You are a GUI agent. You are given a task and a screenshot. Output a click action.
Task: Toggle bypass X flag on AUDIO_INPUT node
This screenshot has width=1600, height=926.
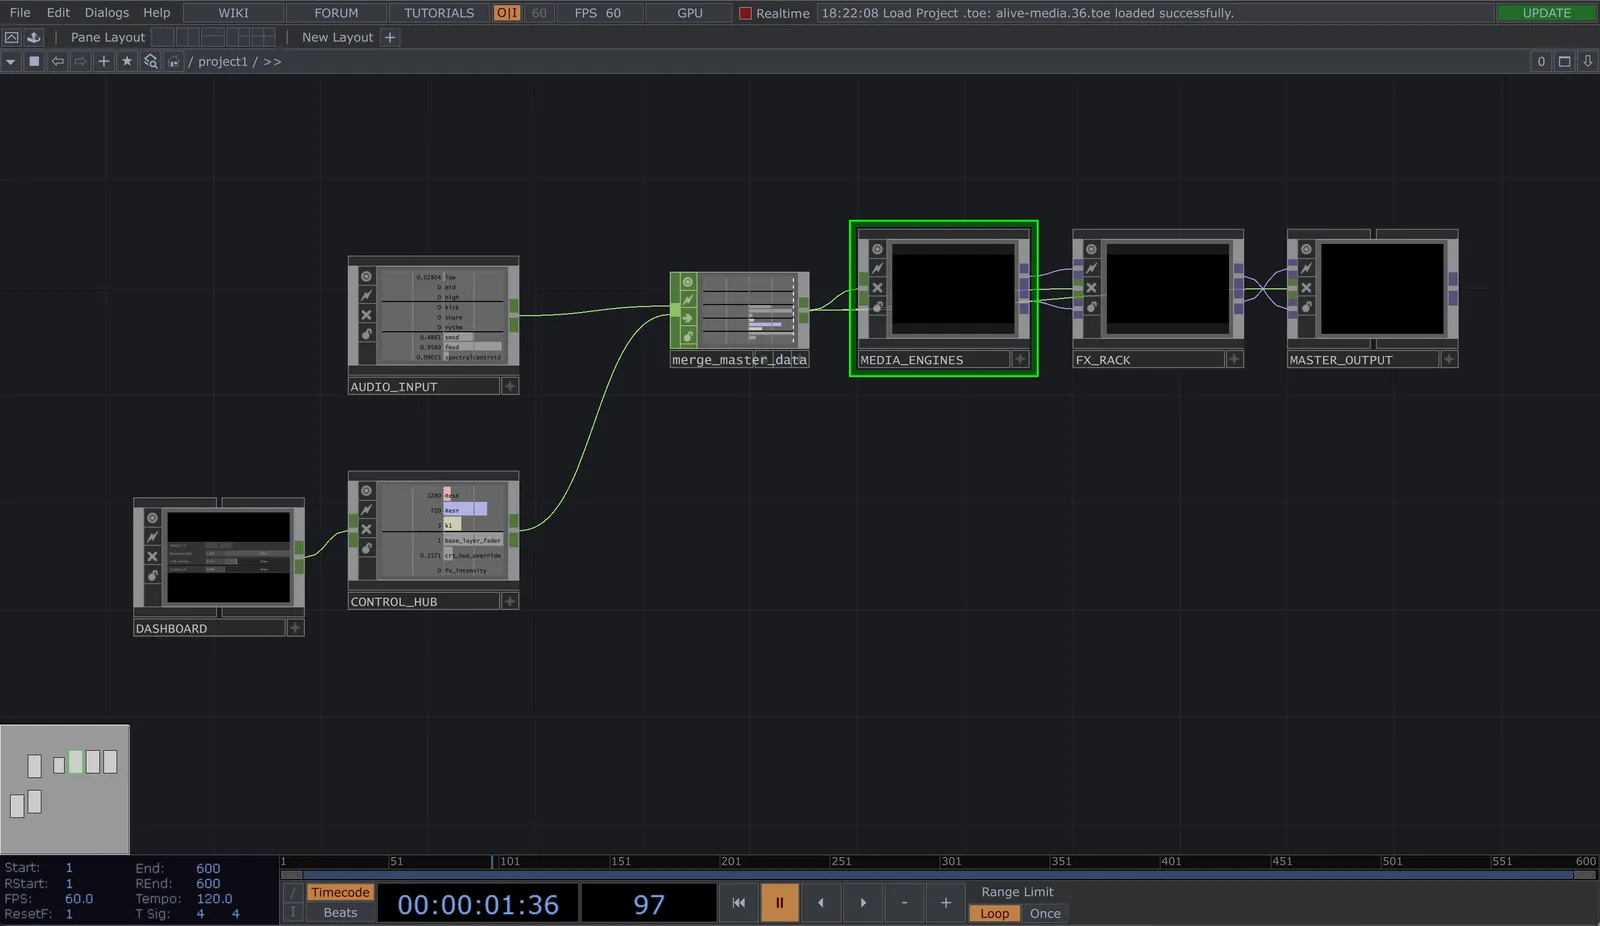366,315
